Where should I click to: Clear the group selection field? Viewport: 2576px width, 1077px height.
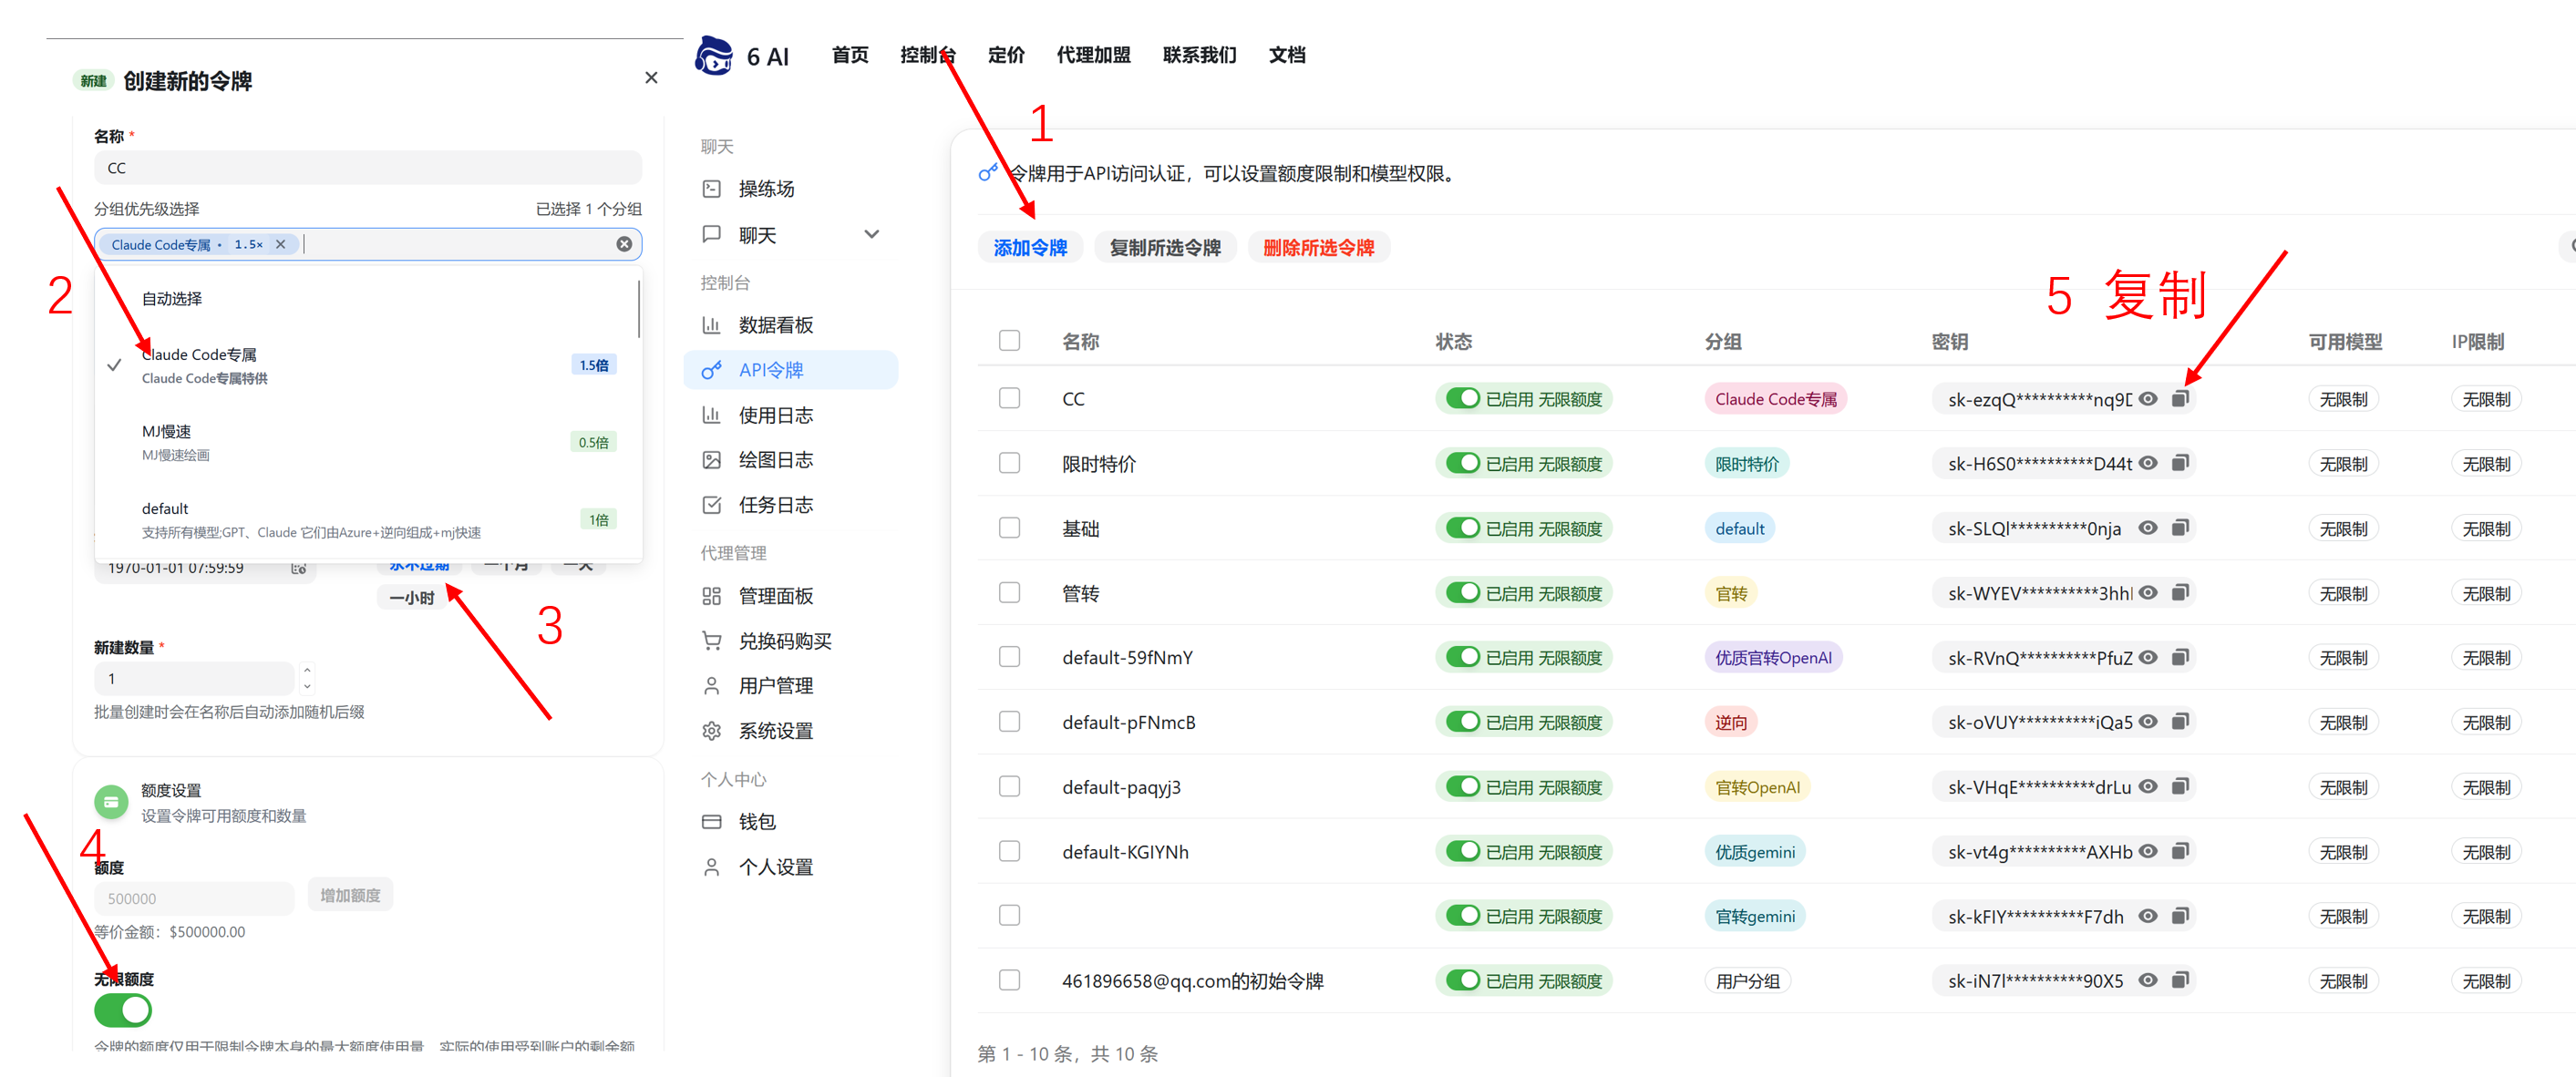624,244
